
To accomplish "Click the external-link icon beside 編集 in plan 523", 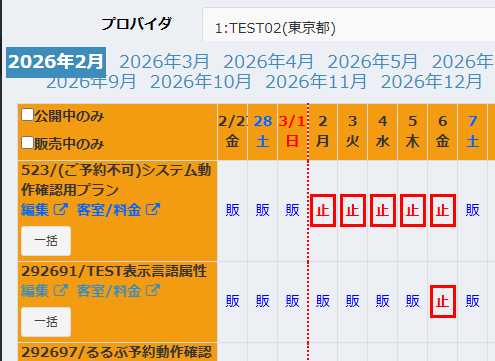I will coord(61,210).
